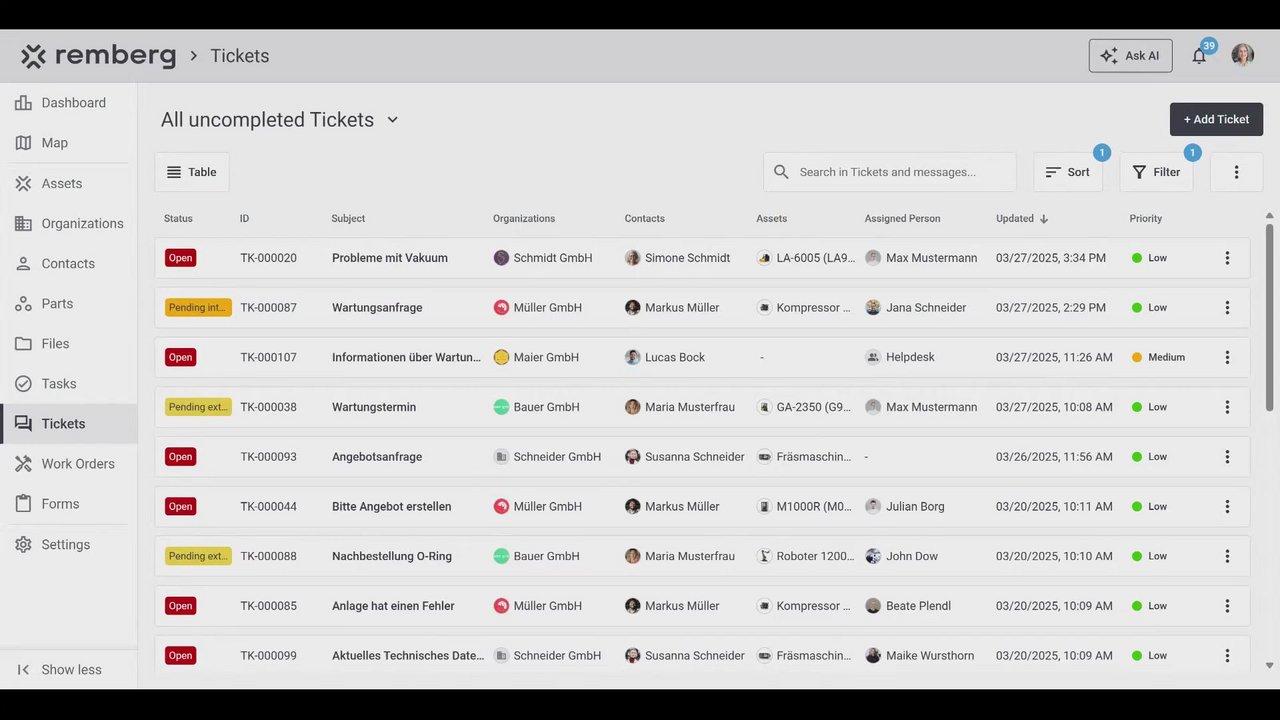Open ticket Wartungsanfrage
The height and width of the screenshot is (720, 1280).
coord(377,308)
